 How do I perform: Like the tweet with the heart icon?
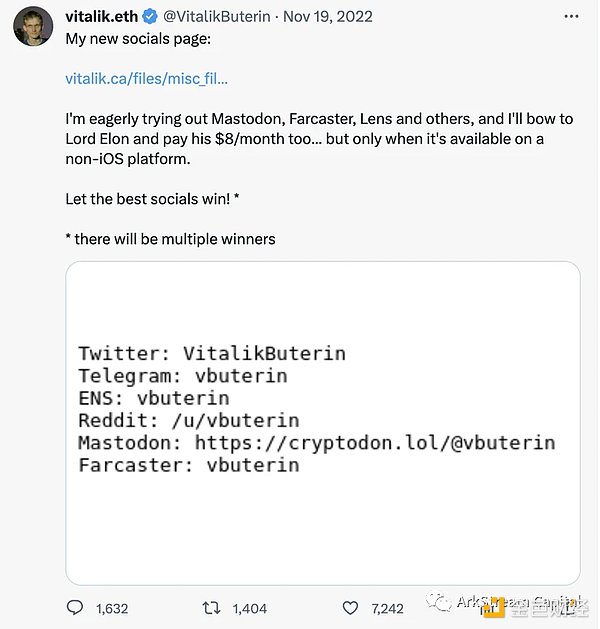pos(350,607)
